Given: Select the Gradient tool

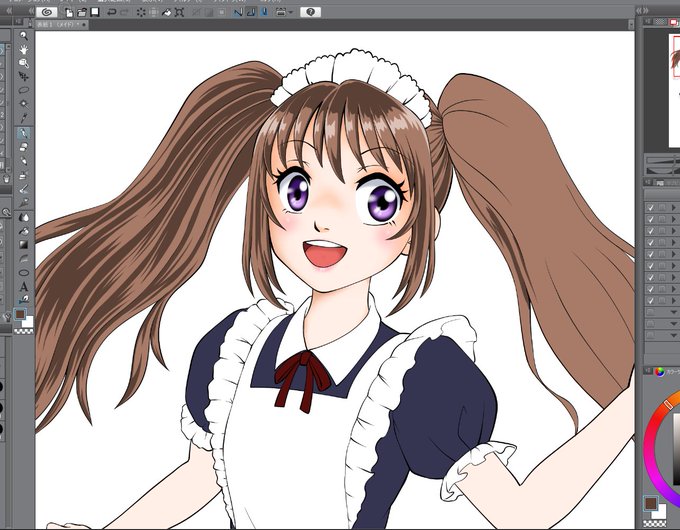Looking at the screenshot, I should (23, 245).
